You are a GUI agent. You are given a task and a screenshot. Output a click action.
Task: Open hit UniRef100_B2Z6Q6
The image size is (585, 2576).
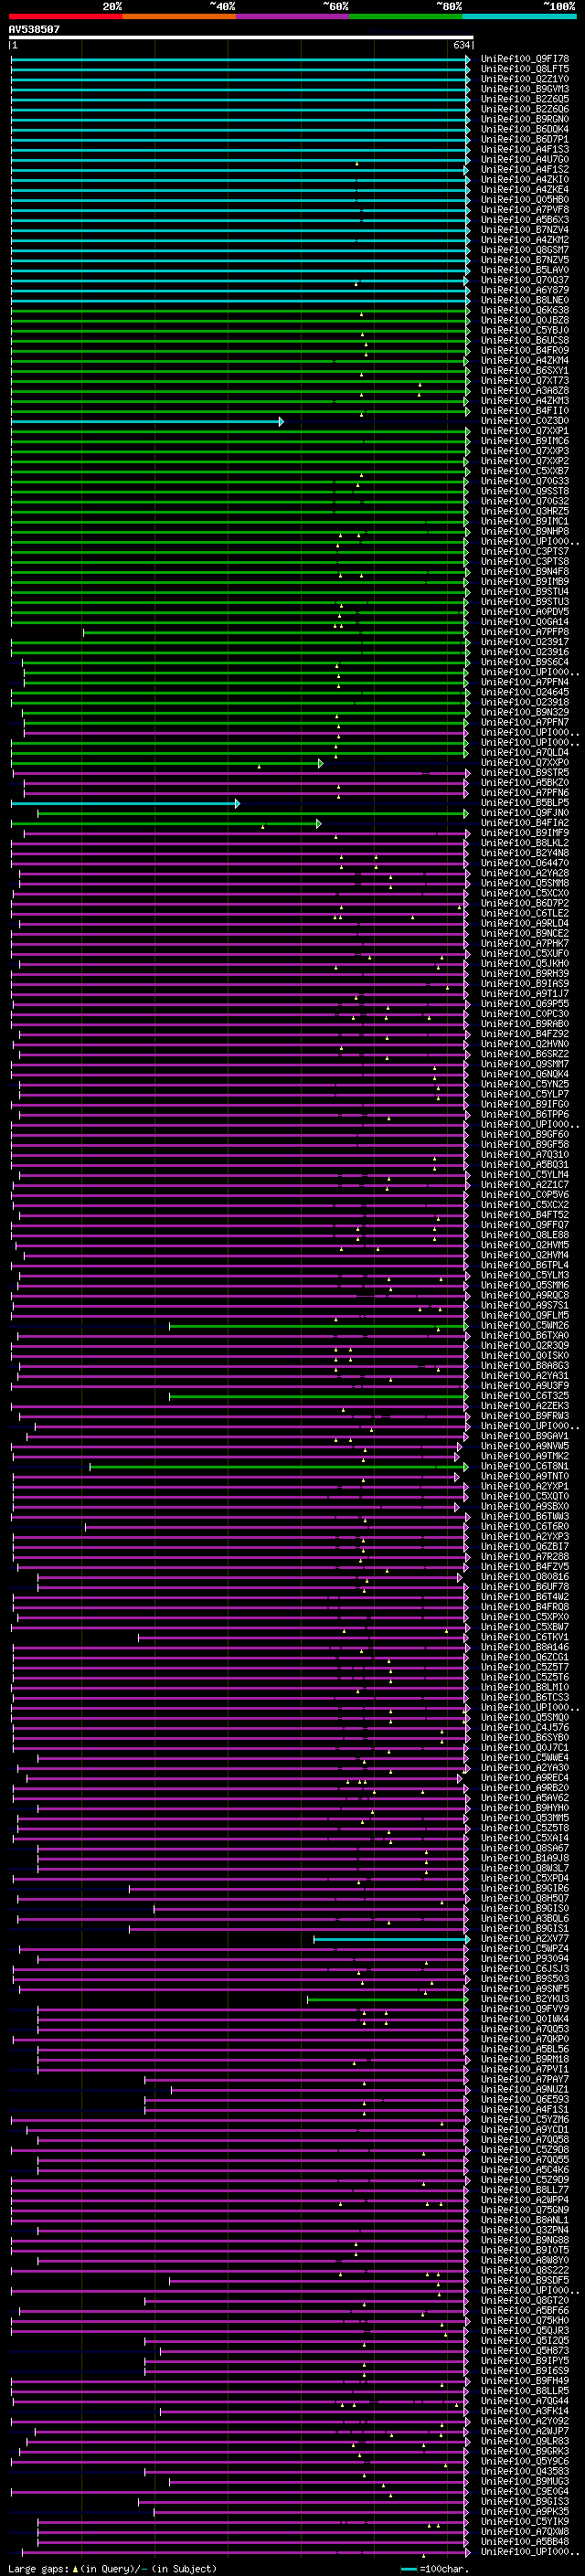[525, 109]
